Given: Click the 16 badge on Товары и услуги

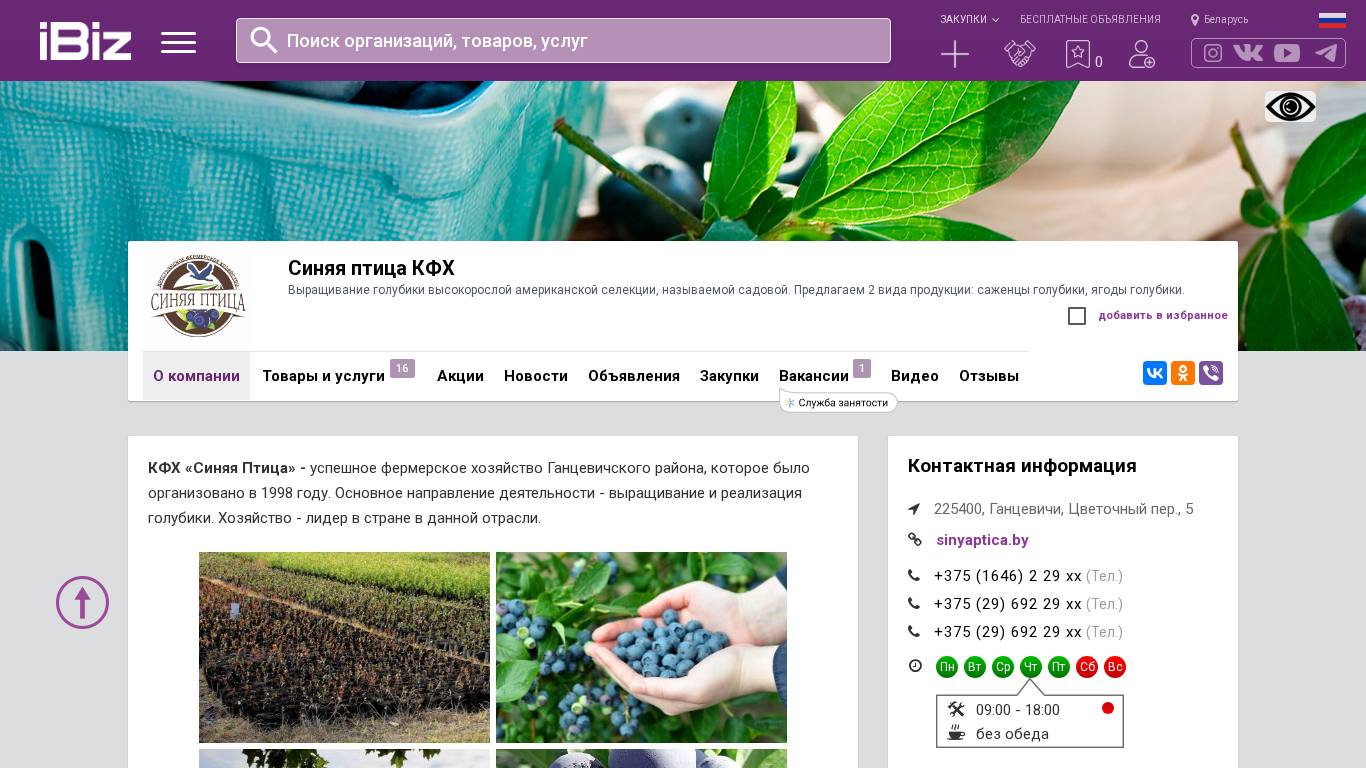Looking at the screenshot, I should [x=402, y=369].
